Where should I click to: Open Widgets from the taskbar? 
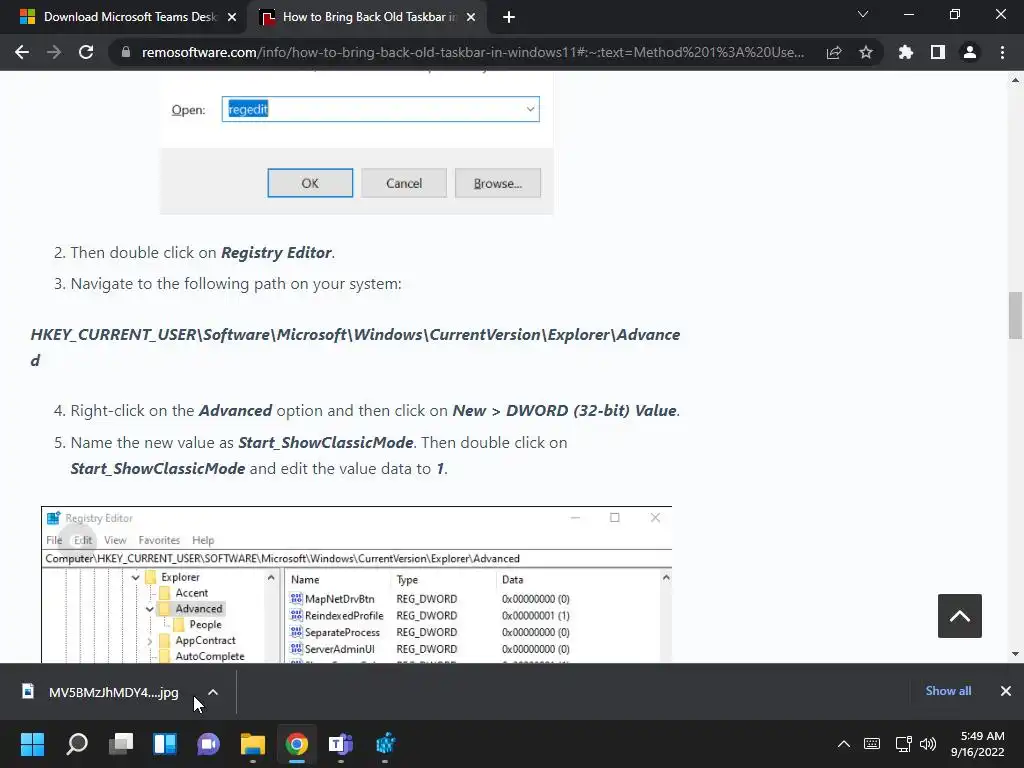165,744
